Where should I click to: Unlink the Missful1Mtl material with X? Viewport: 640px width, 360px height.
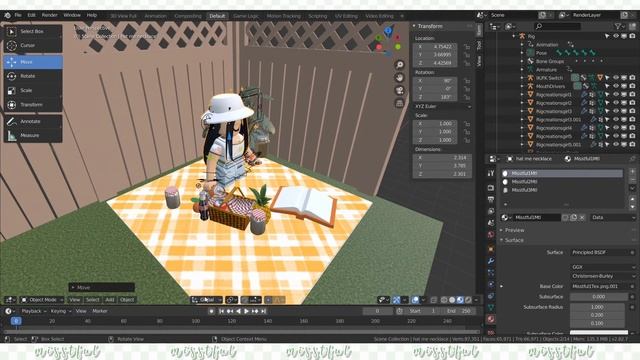point(582,218)
